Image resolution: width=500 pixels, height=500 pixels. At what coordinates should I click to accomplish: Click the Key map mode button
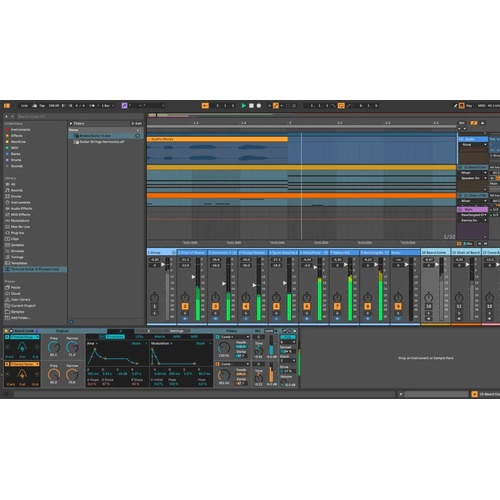click(469, 106)
